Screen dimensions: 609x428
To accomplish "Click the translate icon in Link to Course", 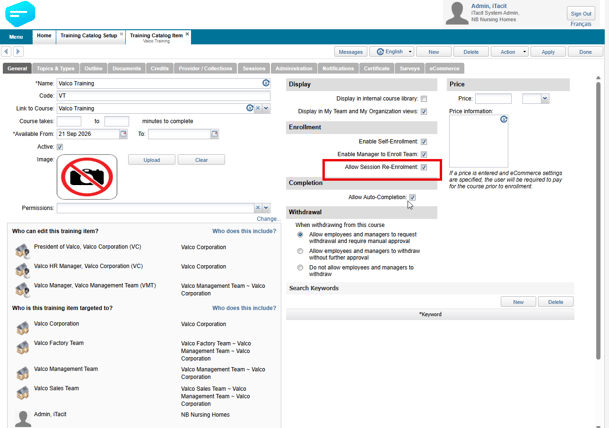I will (x=250, y=108).
